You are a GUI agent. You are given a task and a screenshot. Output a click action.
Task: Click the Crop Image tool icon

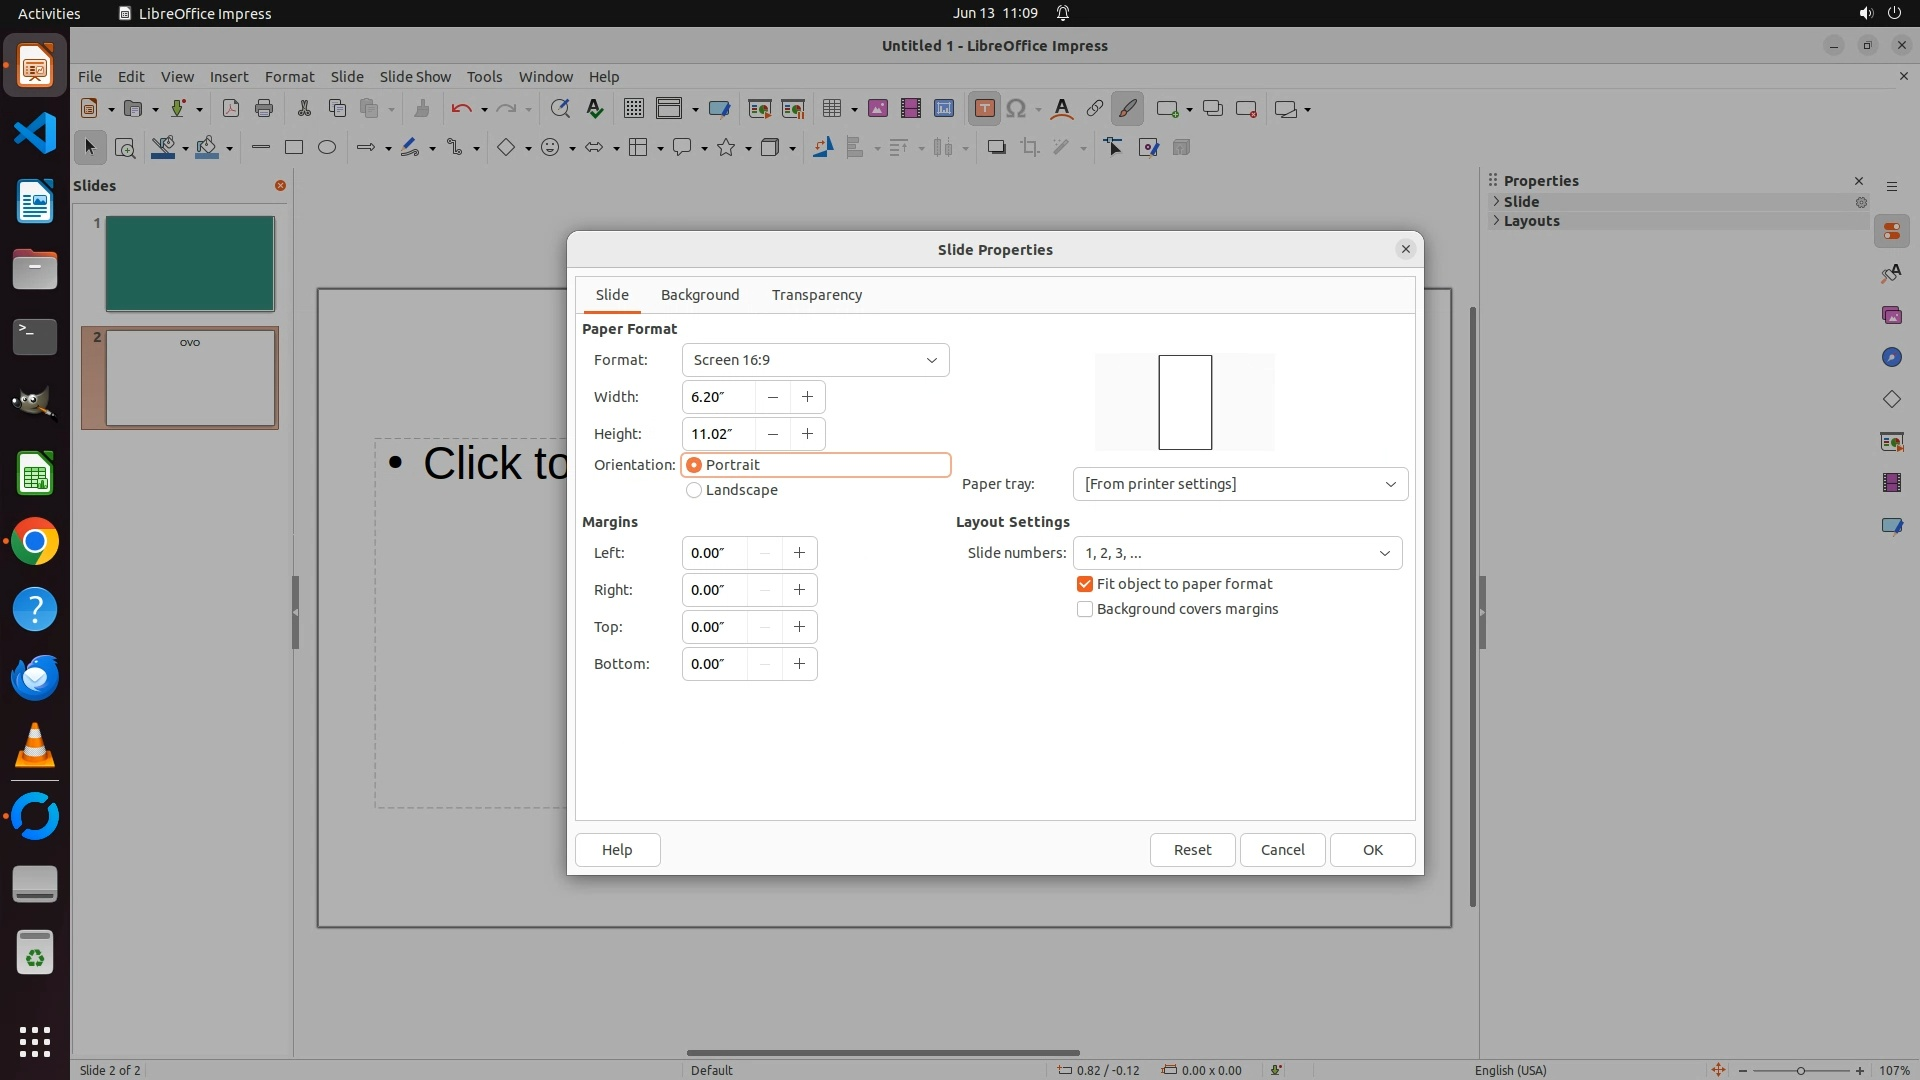[x=1029, y=148]
